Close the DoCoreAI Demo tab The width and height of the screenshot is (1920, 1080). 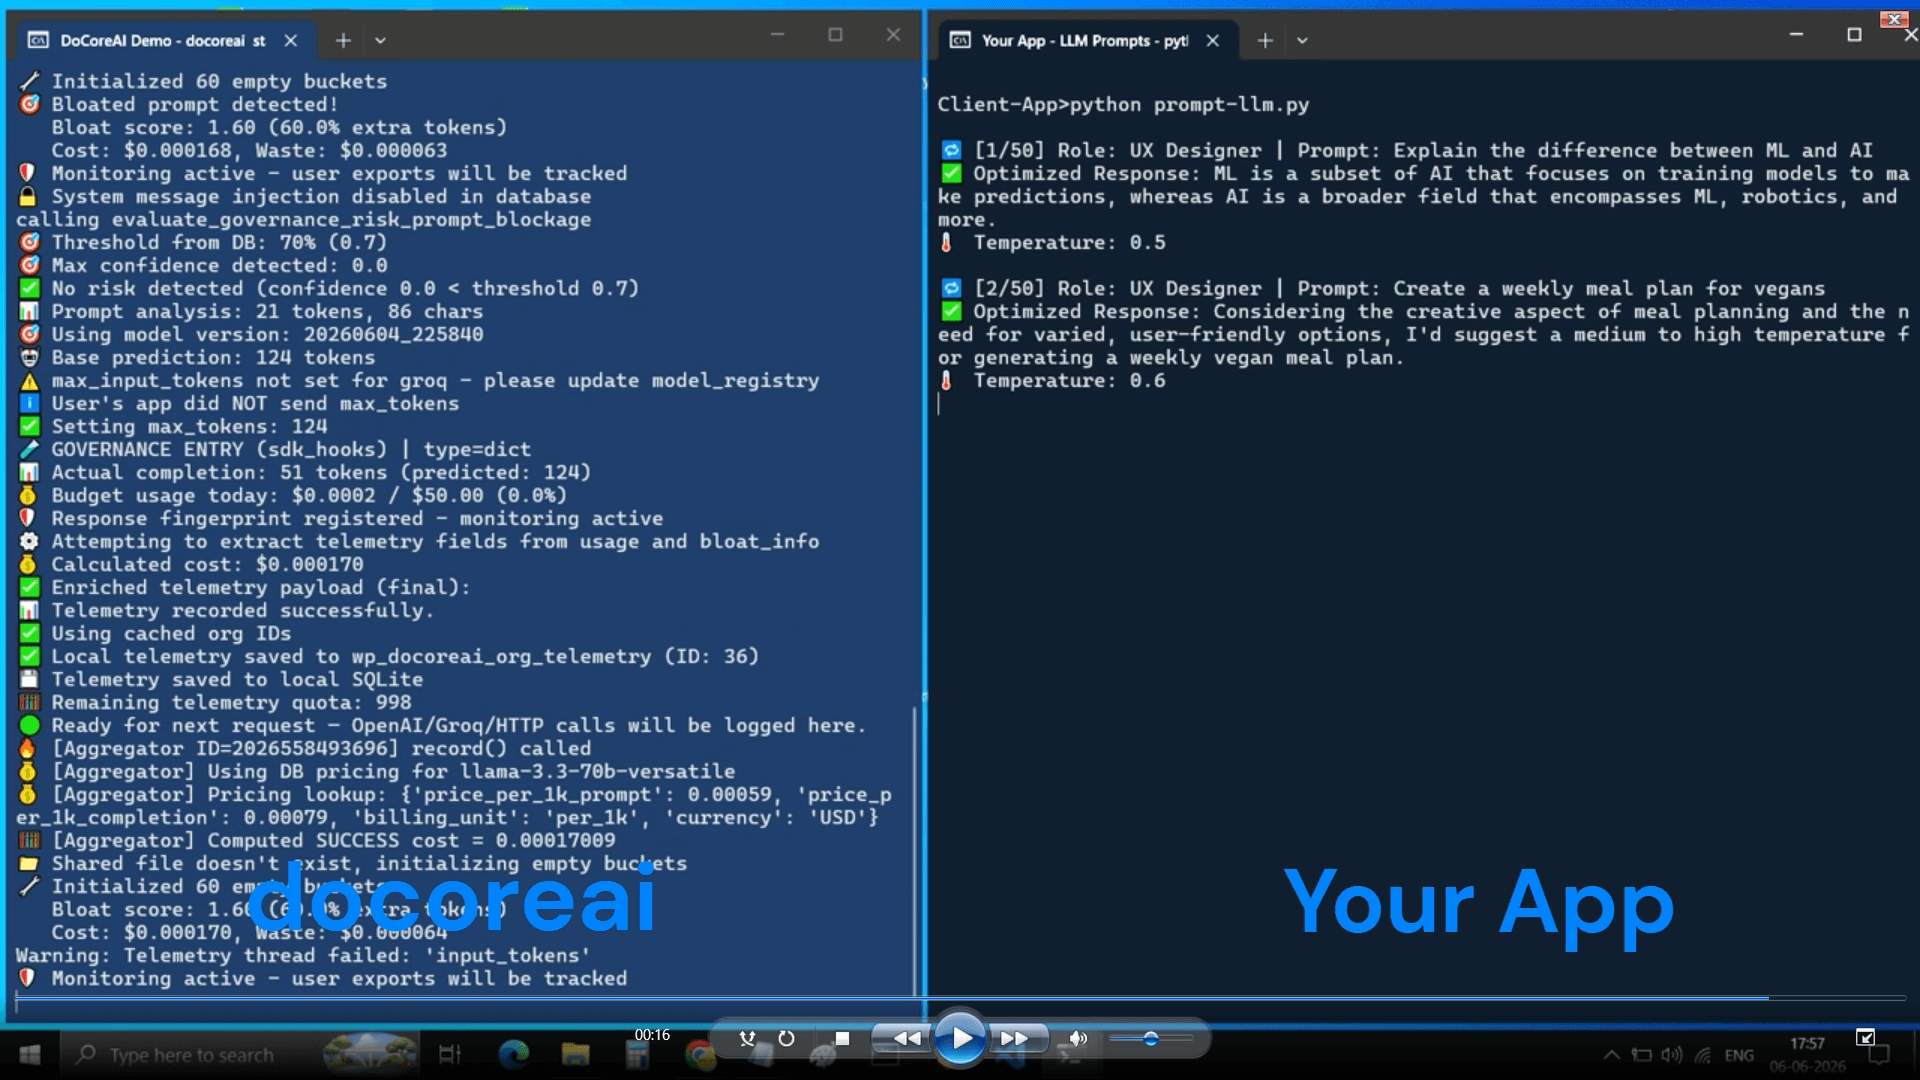coord(290,40)
